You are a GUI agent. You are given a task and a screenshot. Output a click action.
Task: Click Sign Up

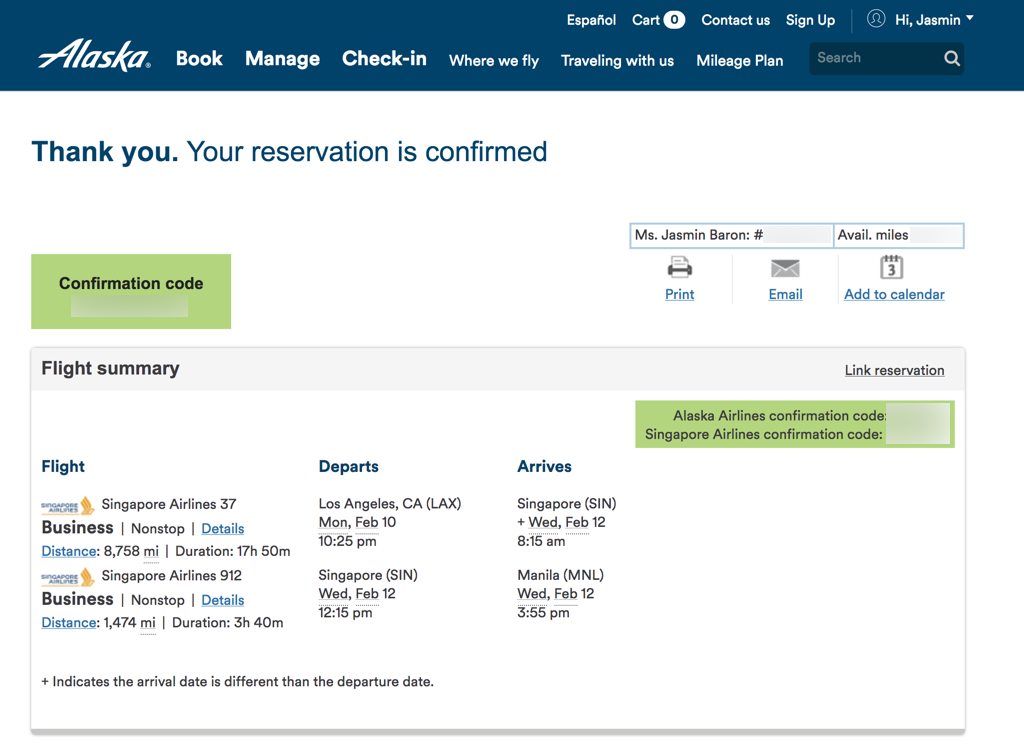coord(810,19)
